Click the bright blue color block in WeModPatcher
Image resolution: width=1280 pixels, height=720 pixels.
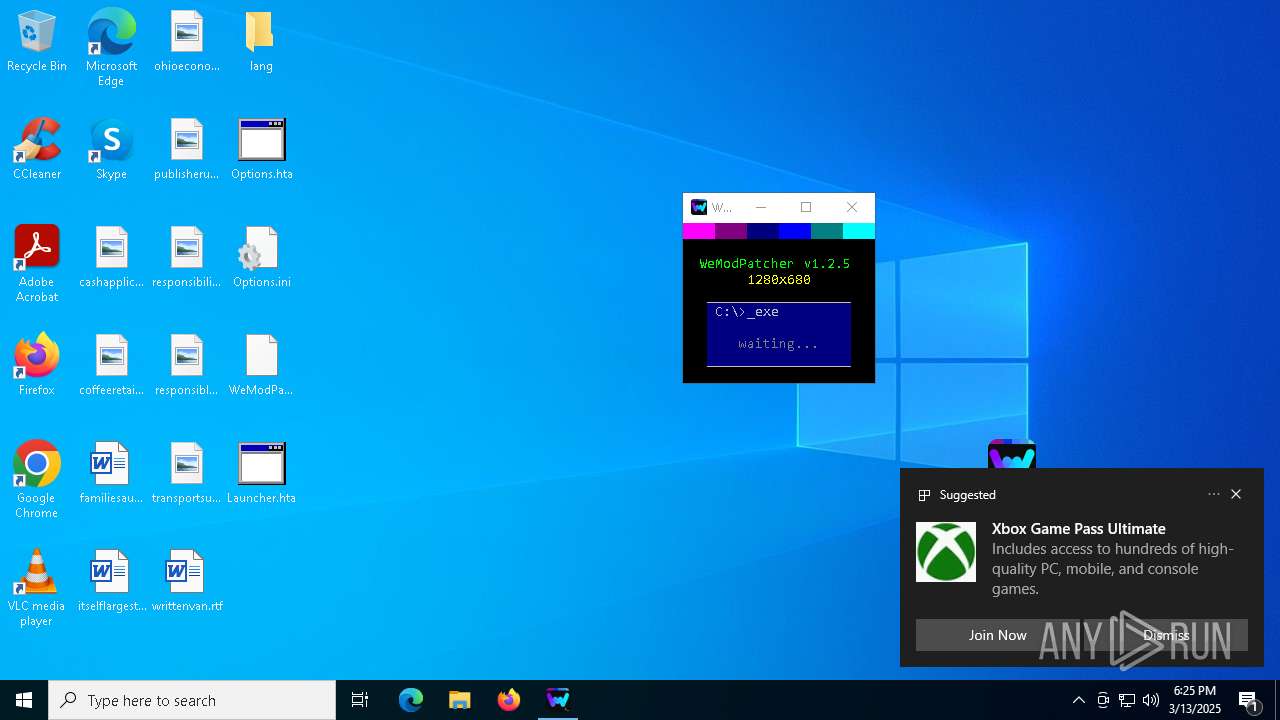pyautogui.click(x=795, y=231)
